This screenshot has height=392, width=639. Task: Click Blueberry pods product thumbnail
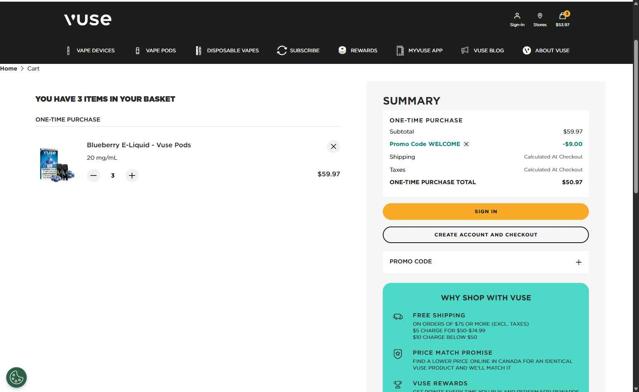pyautogui.click(x=57, y=164)
